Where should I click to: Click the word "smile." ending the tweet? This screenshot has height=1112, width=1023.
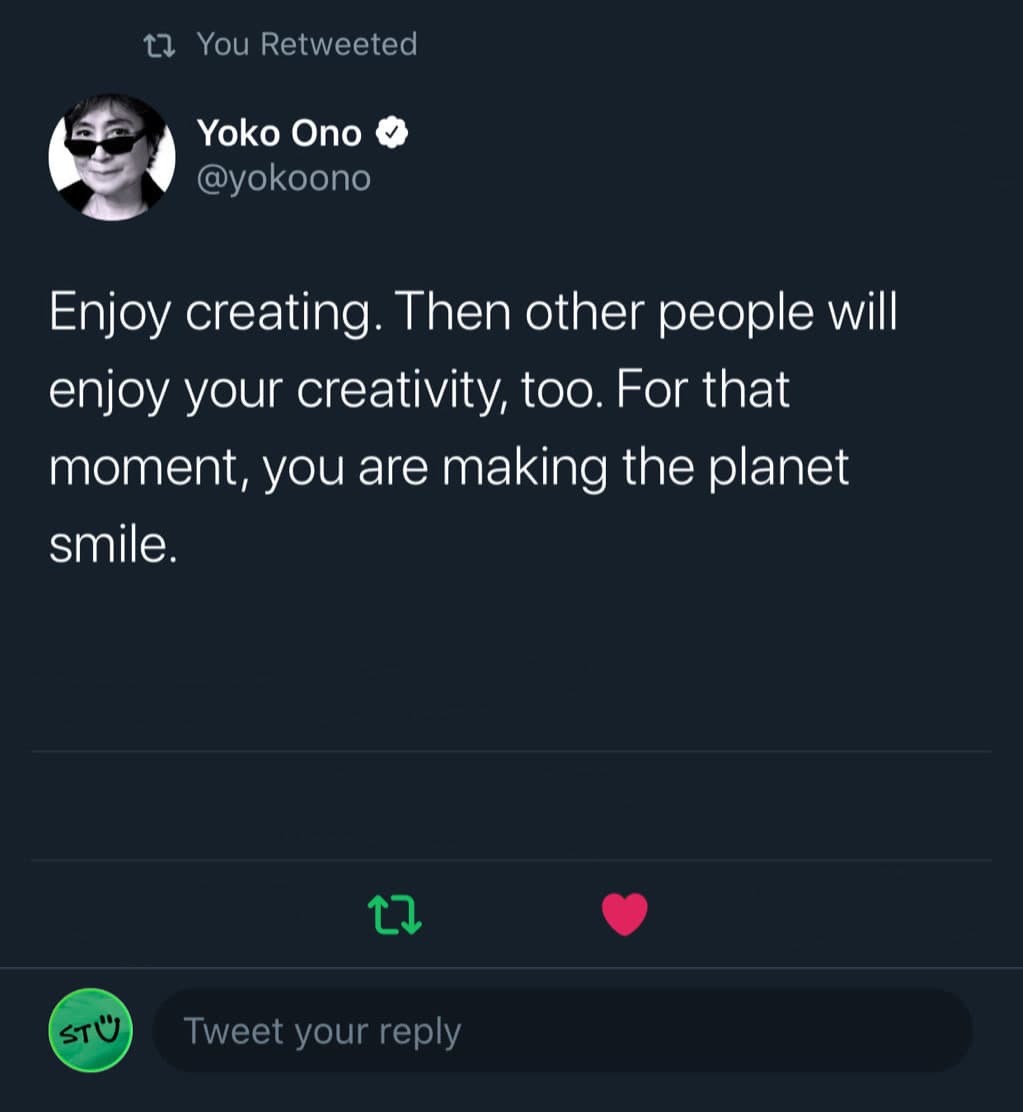[112, 544]
